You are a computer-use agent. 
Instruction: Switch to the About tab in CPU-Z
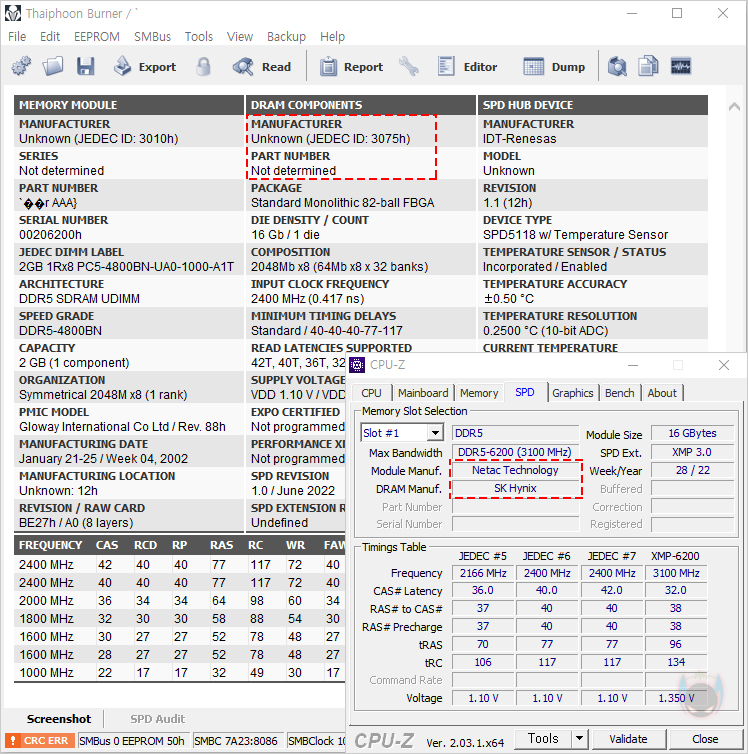pos(662,393)
